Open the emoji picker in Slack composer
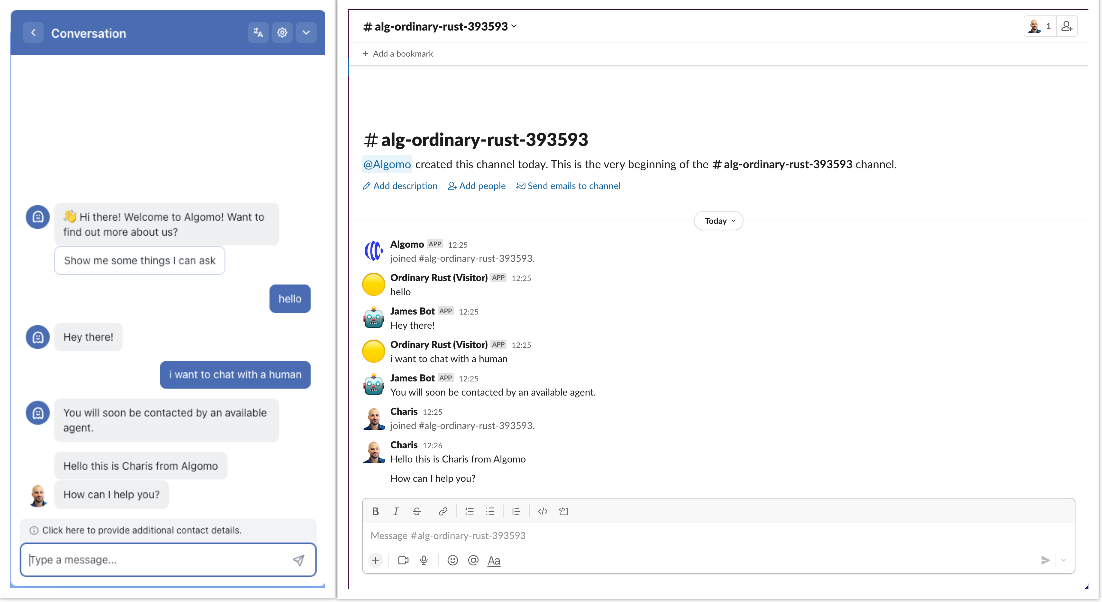Screen dimensions: 1102x602 pyautogui.click(x=453, y=561)
